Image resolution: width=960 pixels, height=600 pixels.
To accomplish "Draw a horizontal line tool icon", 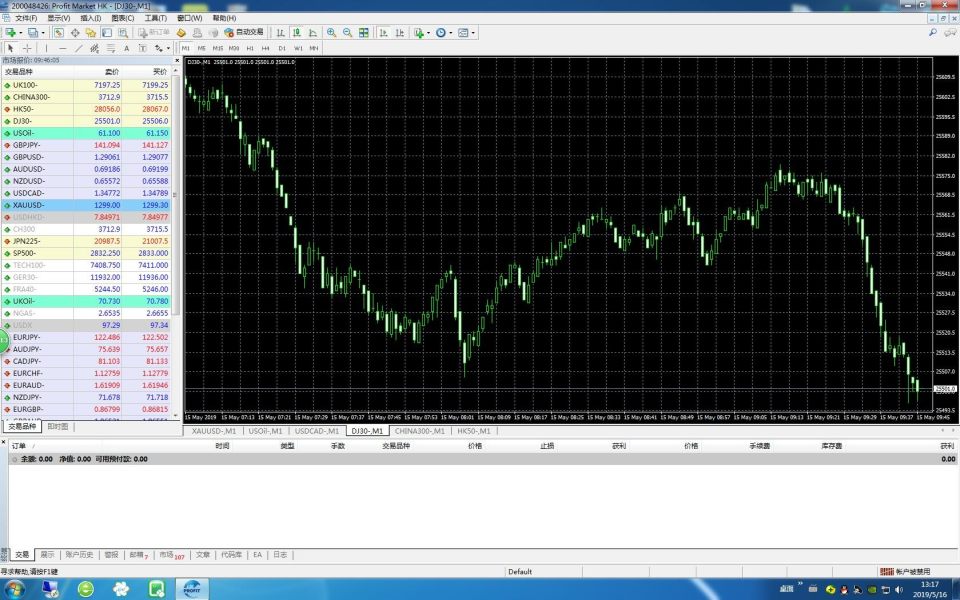I will point(62,48).
